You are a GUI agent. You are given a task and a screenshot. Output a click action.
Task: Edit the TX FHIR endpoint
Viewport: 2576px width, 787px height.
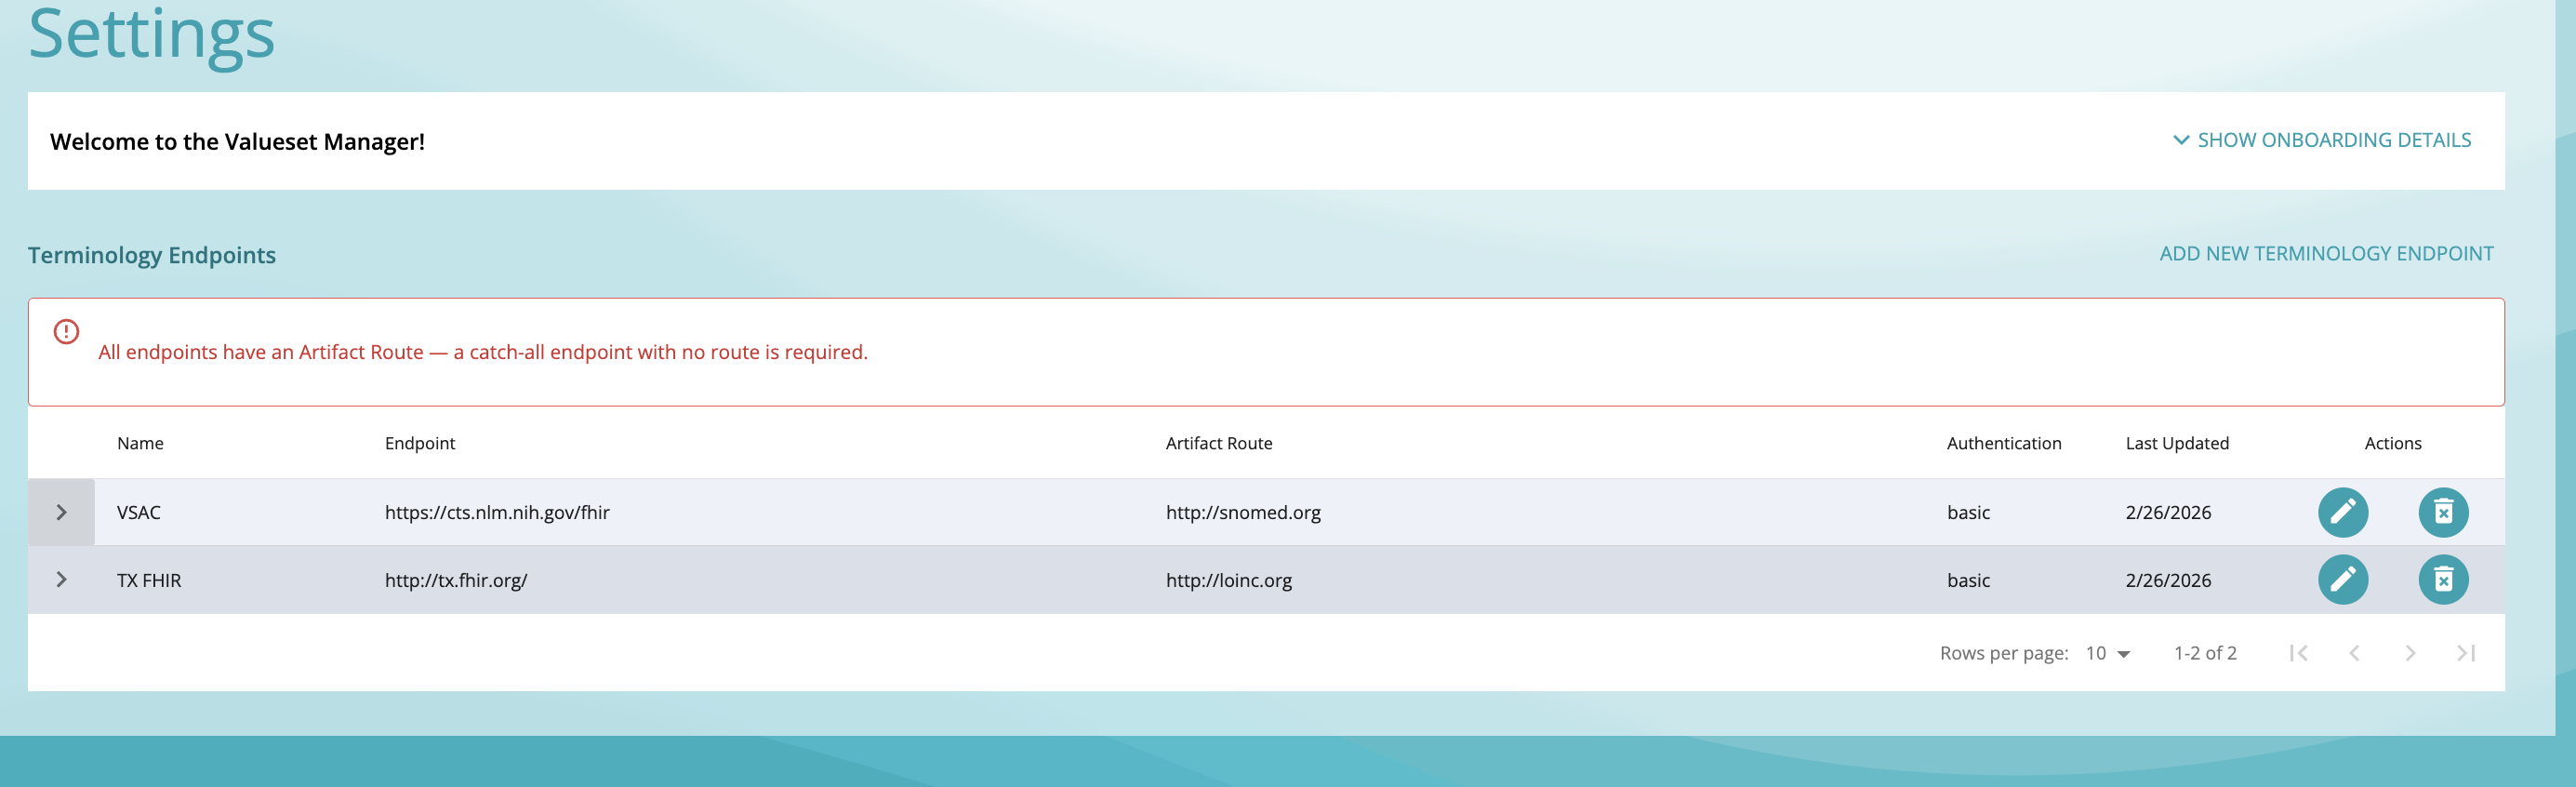point(2342,580)
